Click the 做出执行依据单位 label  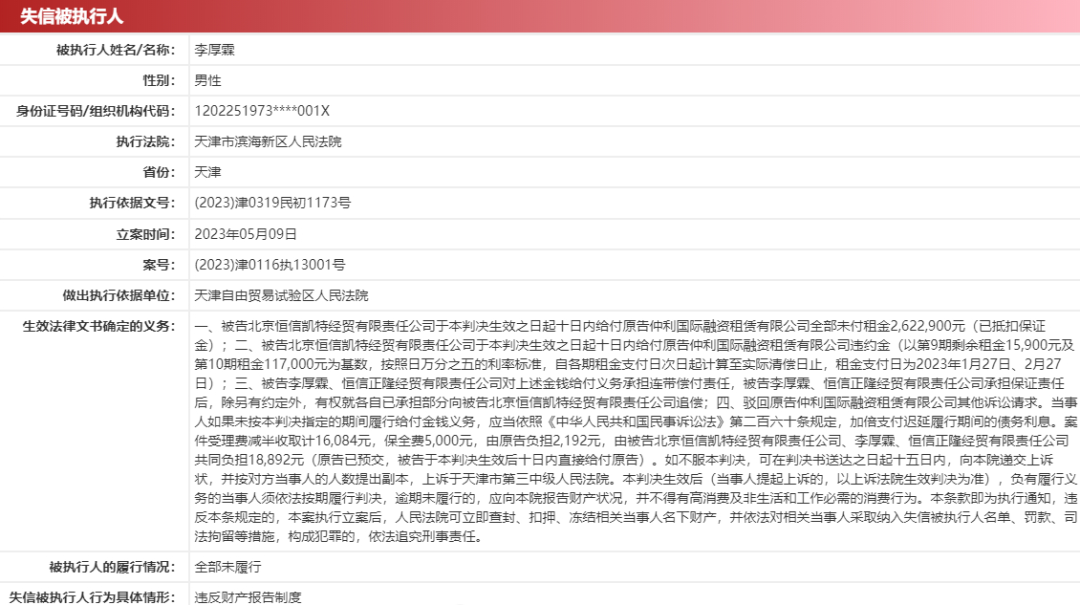point(118,296)
